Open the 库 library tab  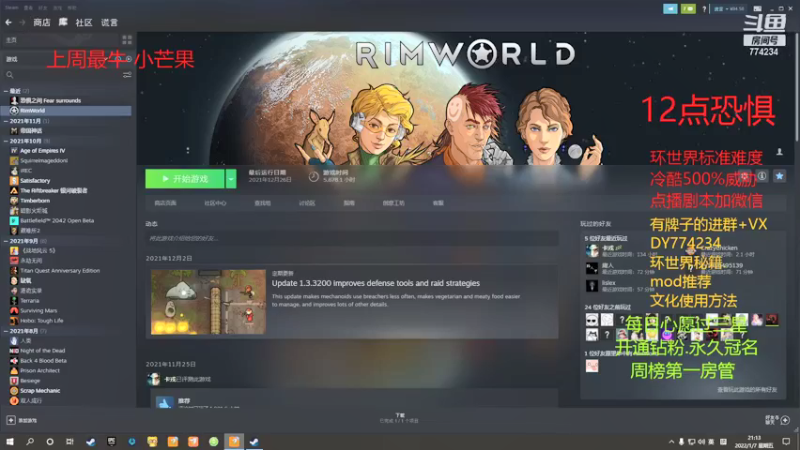point(63,22)
